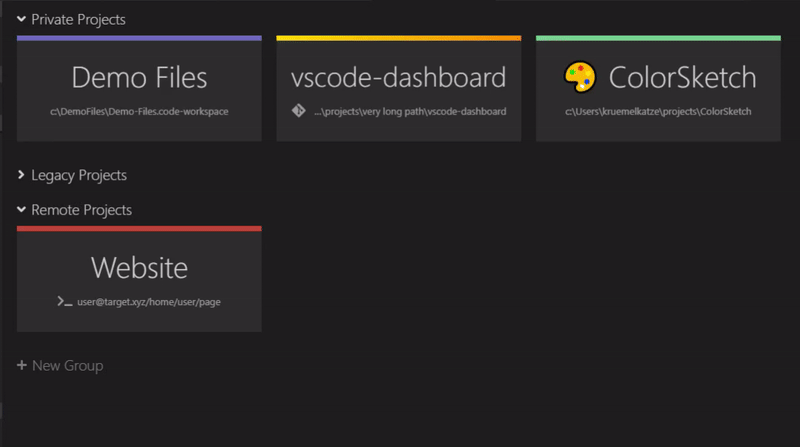Click the ColorSketch folder path text
This screenshot has width=800, height=447.
[x=658, y=111]
